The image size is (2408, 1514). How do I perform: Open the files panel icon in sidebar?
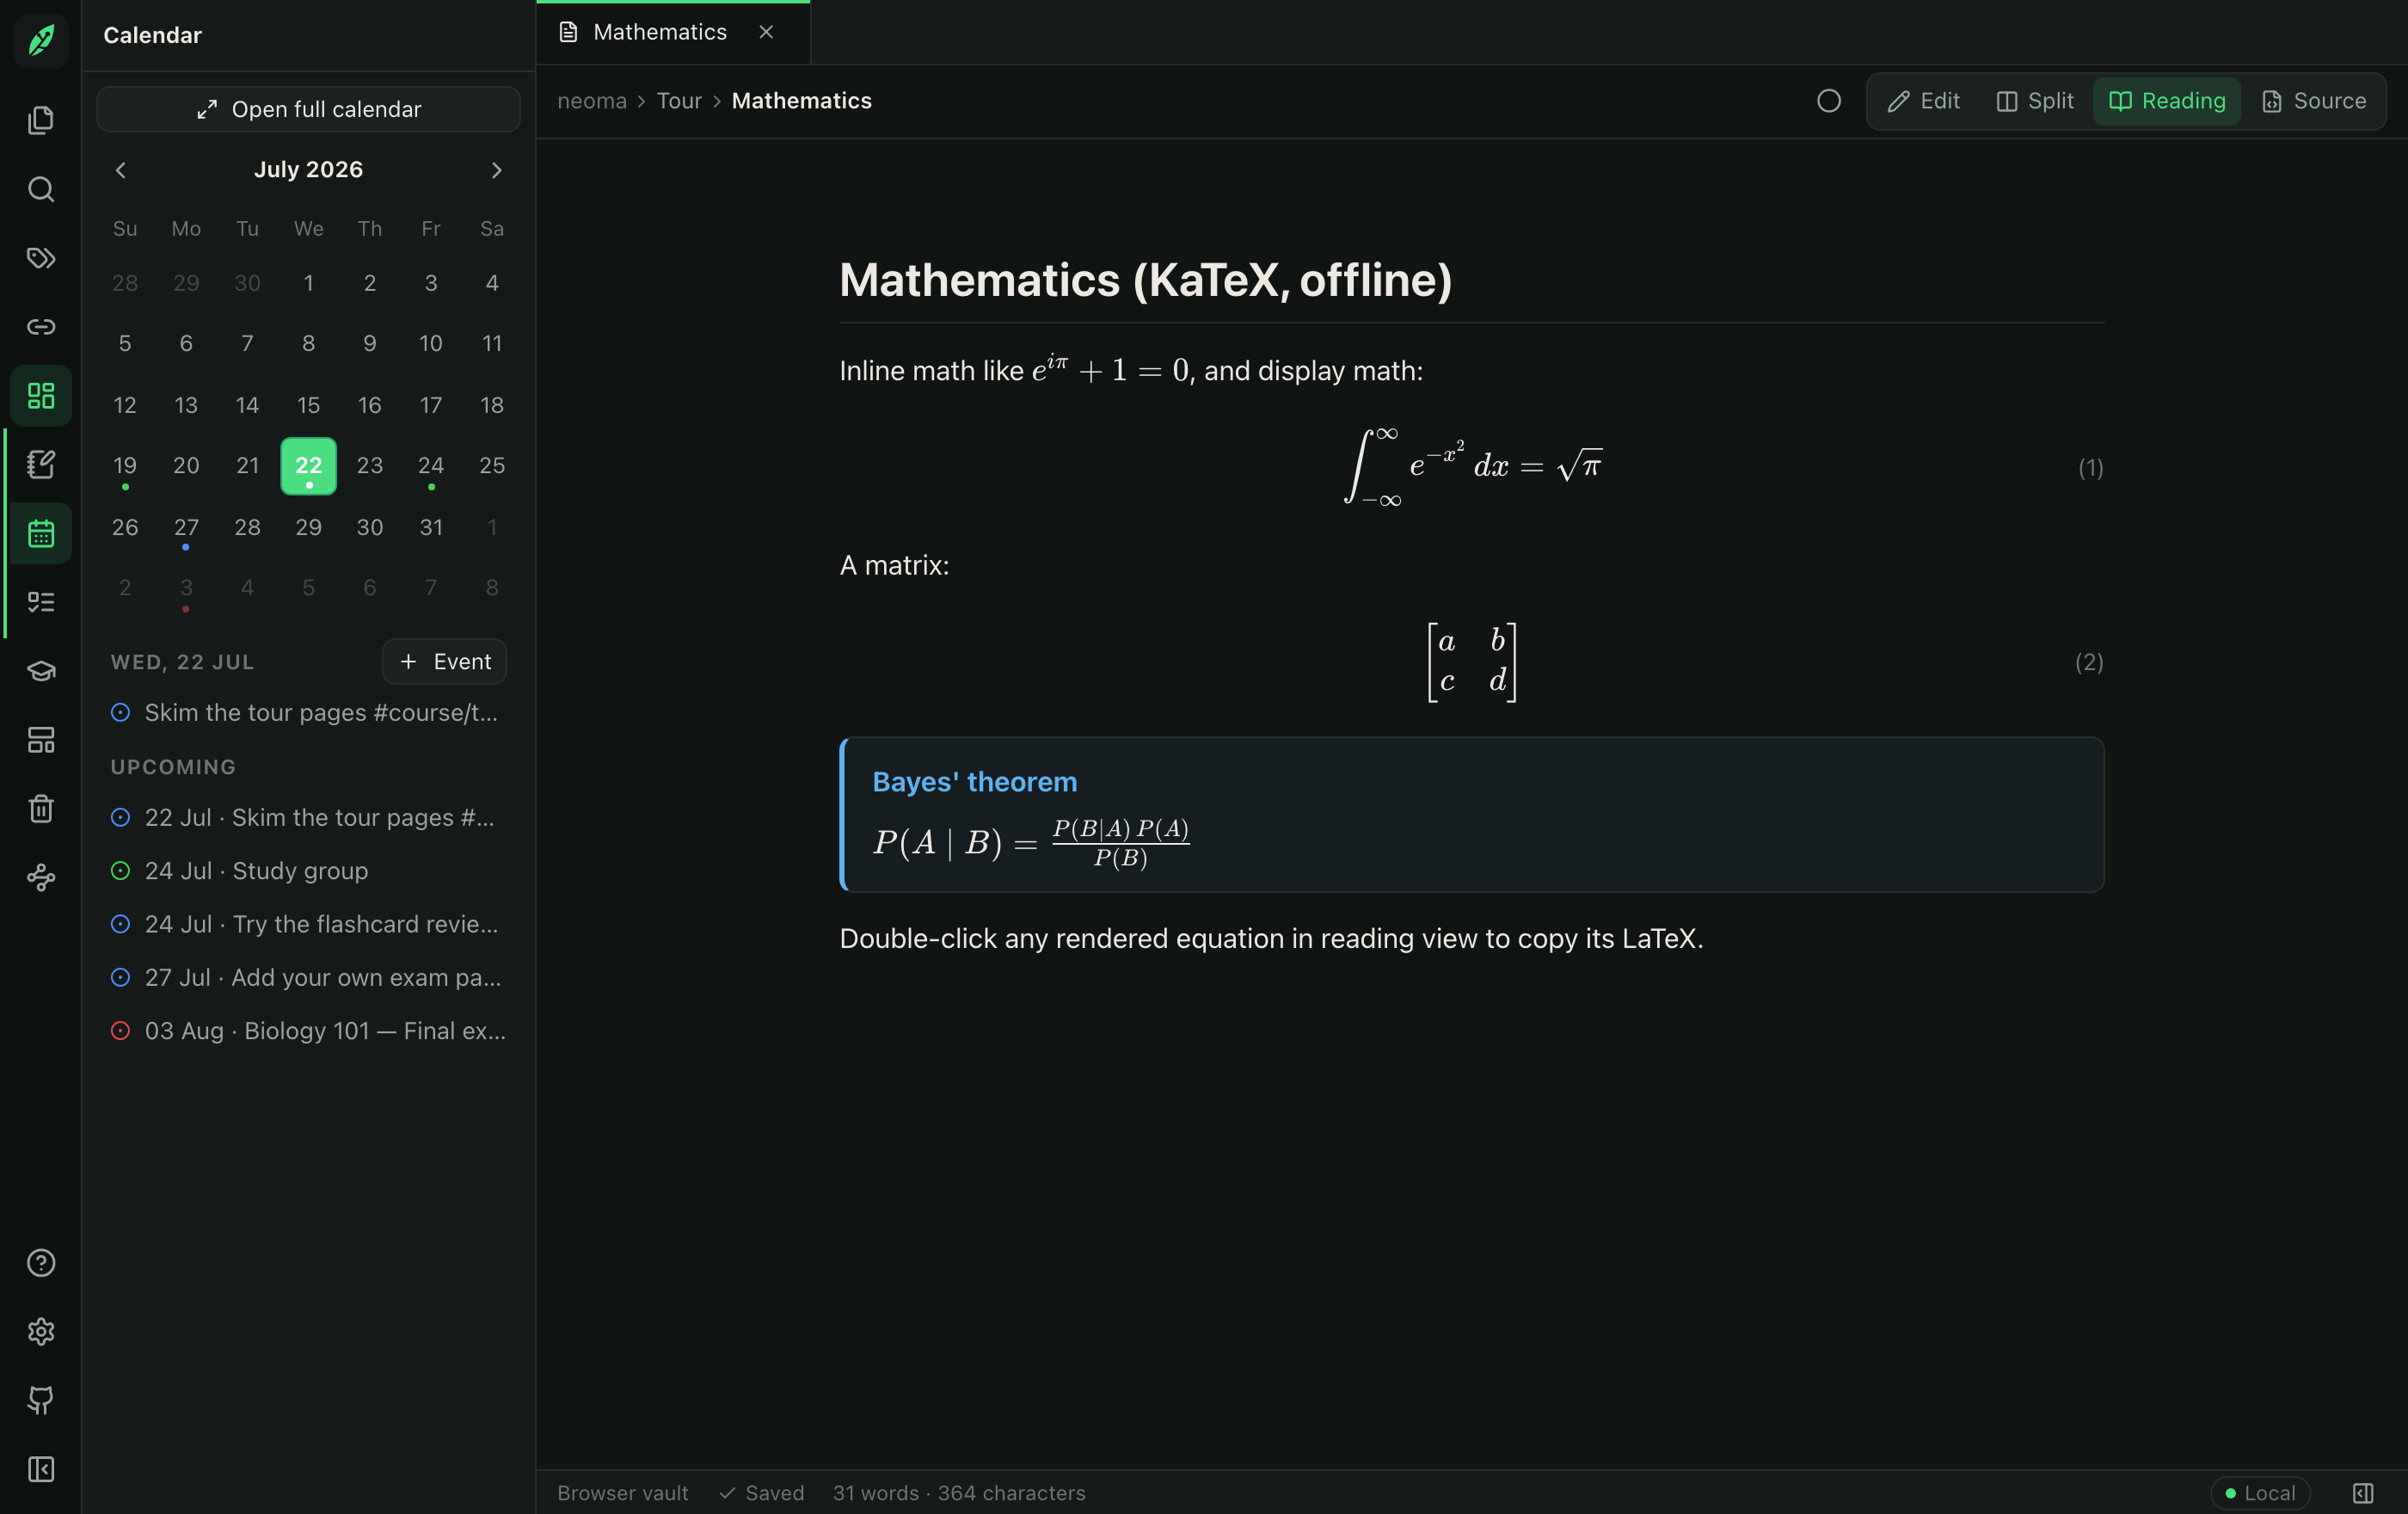[41, 120]
